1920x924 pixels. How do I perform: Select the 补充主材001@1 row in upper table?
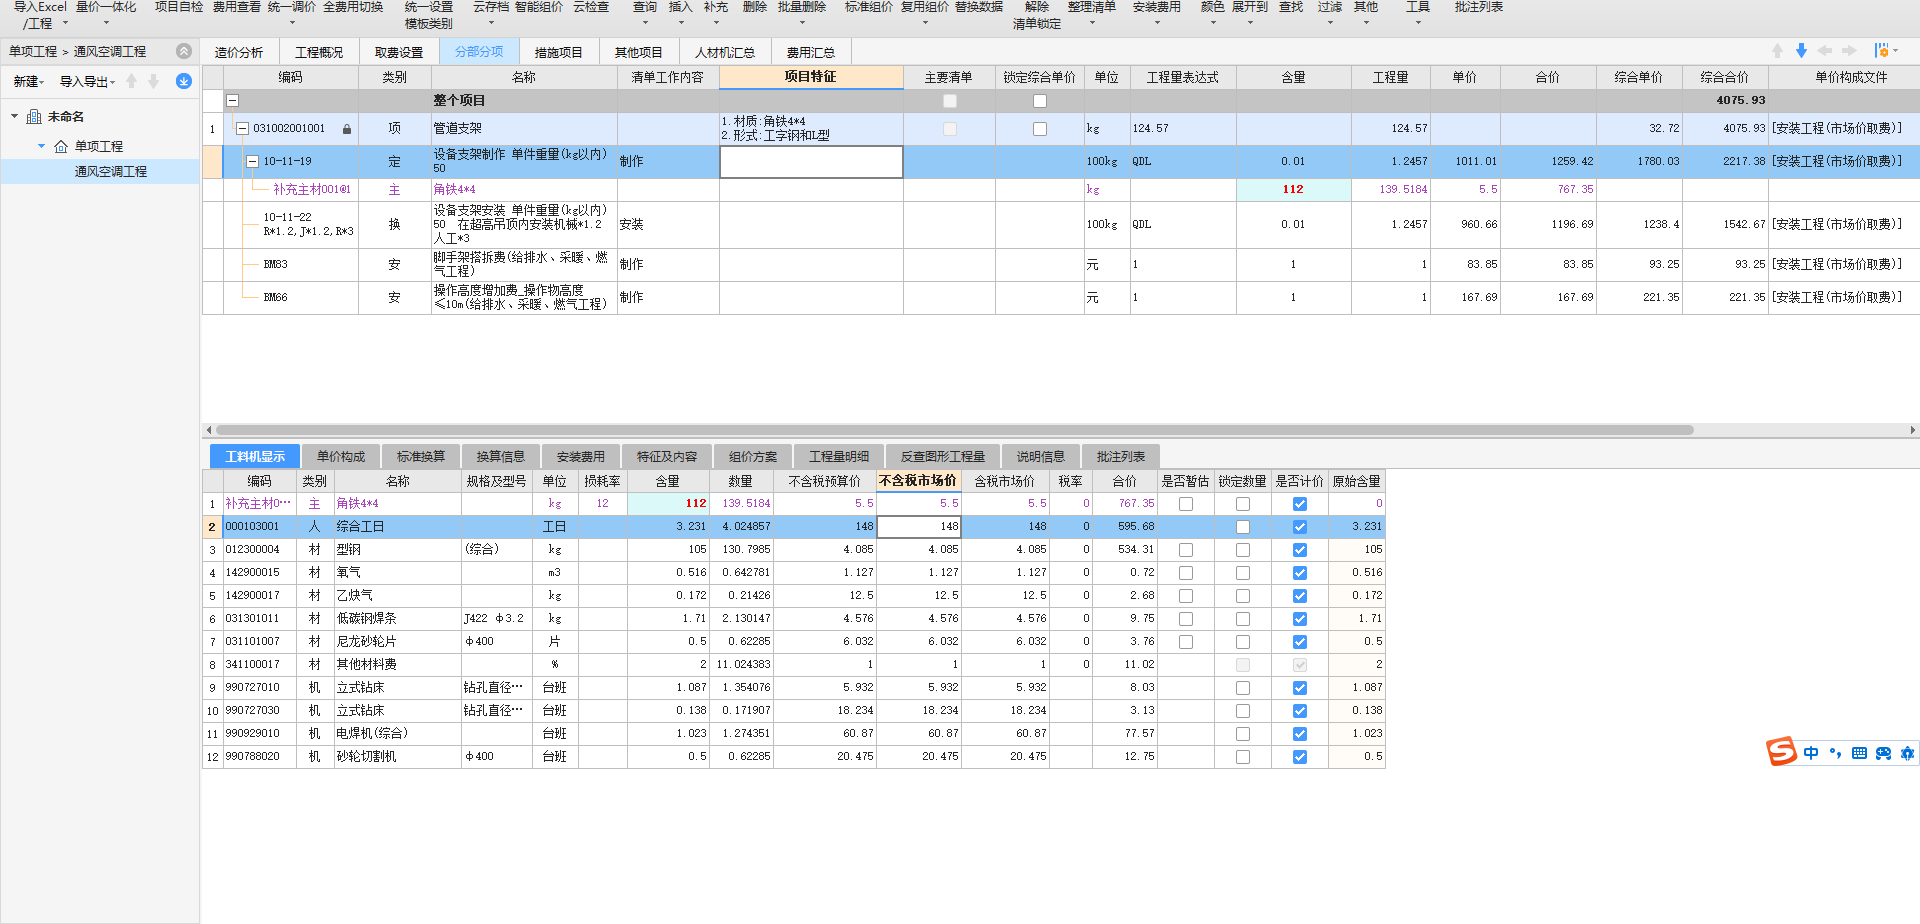coord(312,190)
